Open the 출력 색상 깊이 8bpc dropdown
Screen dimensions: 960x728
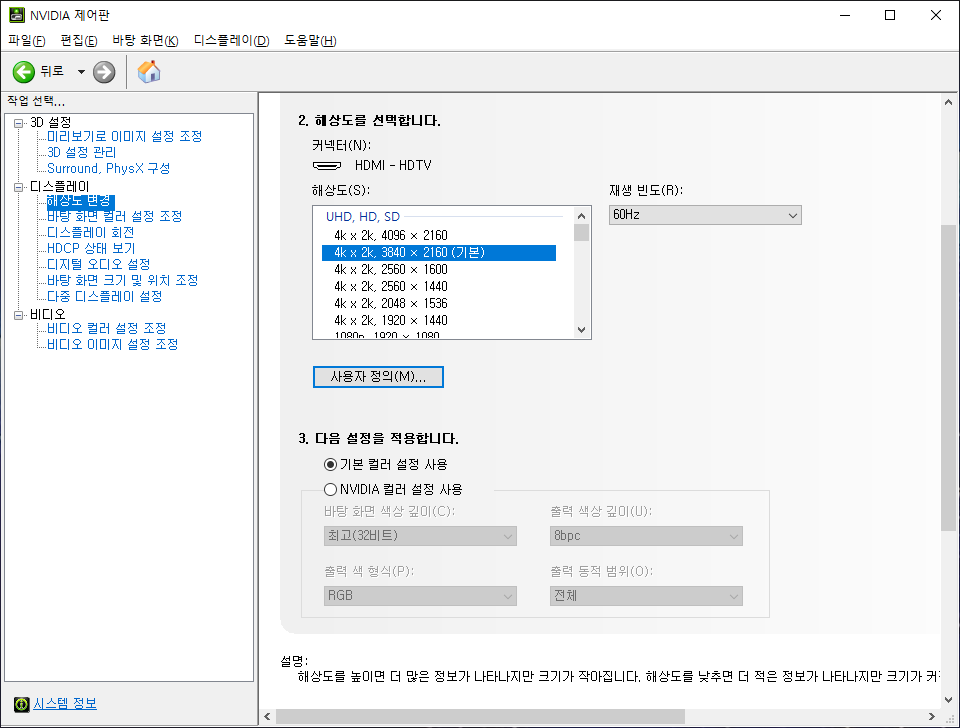[x=647, y=536]
